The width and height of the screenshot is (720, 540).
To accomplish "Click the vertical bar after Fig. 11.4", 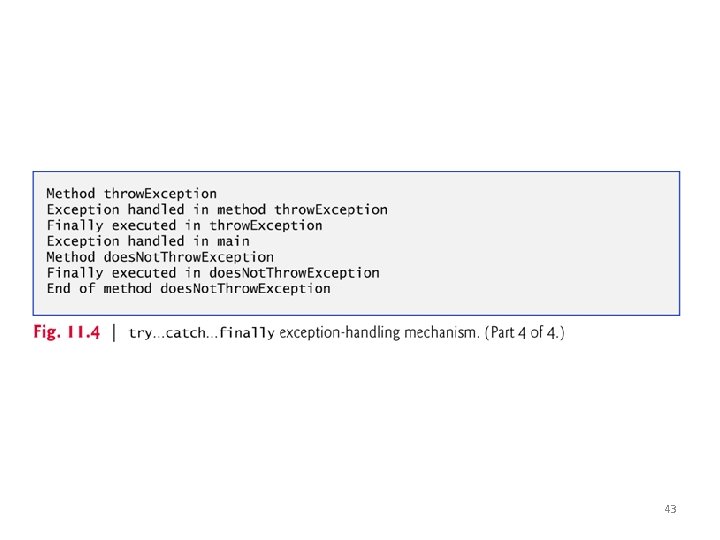I will point(113,332).
